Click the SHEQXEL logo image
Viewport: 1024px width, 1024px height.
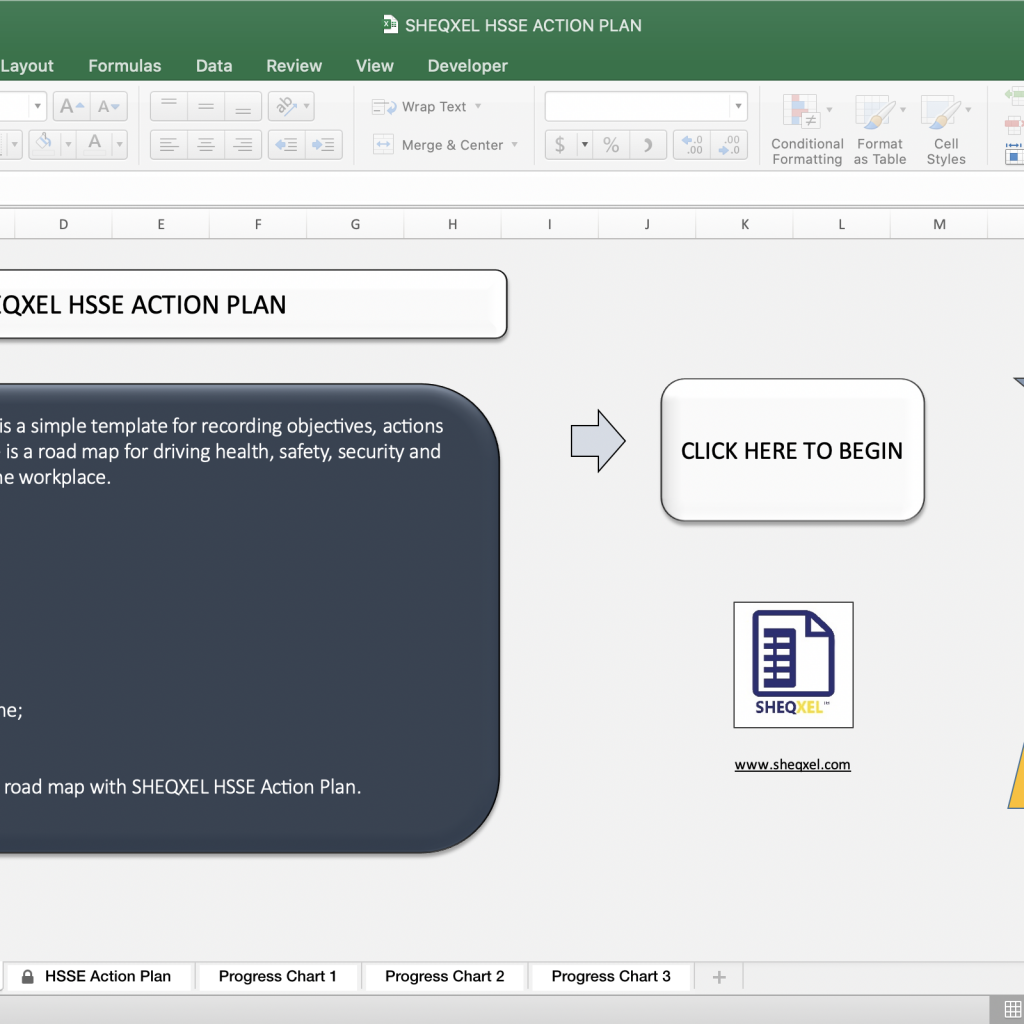tap(793, 665)
